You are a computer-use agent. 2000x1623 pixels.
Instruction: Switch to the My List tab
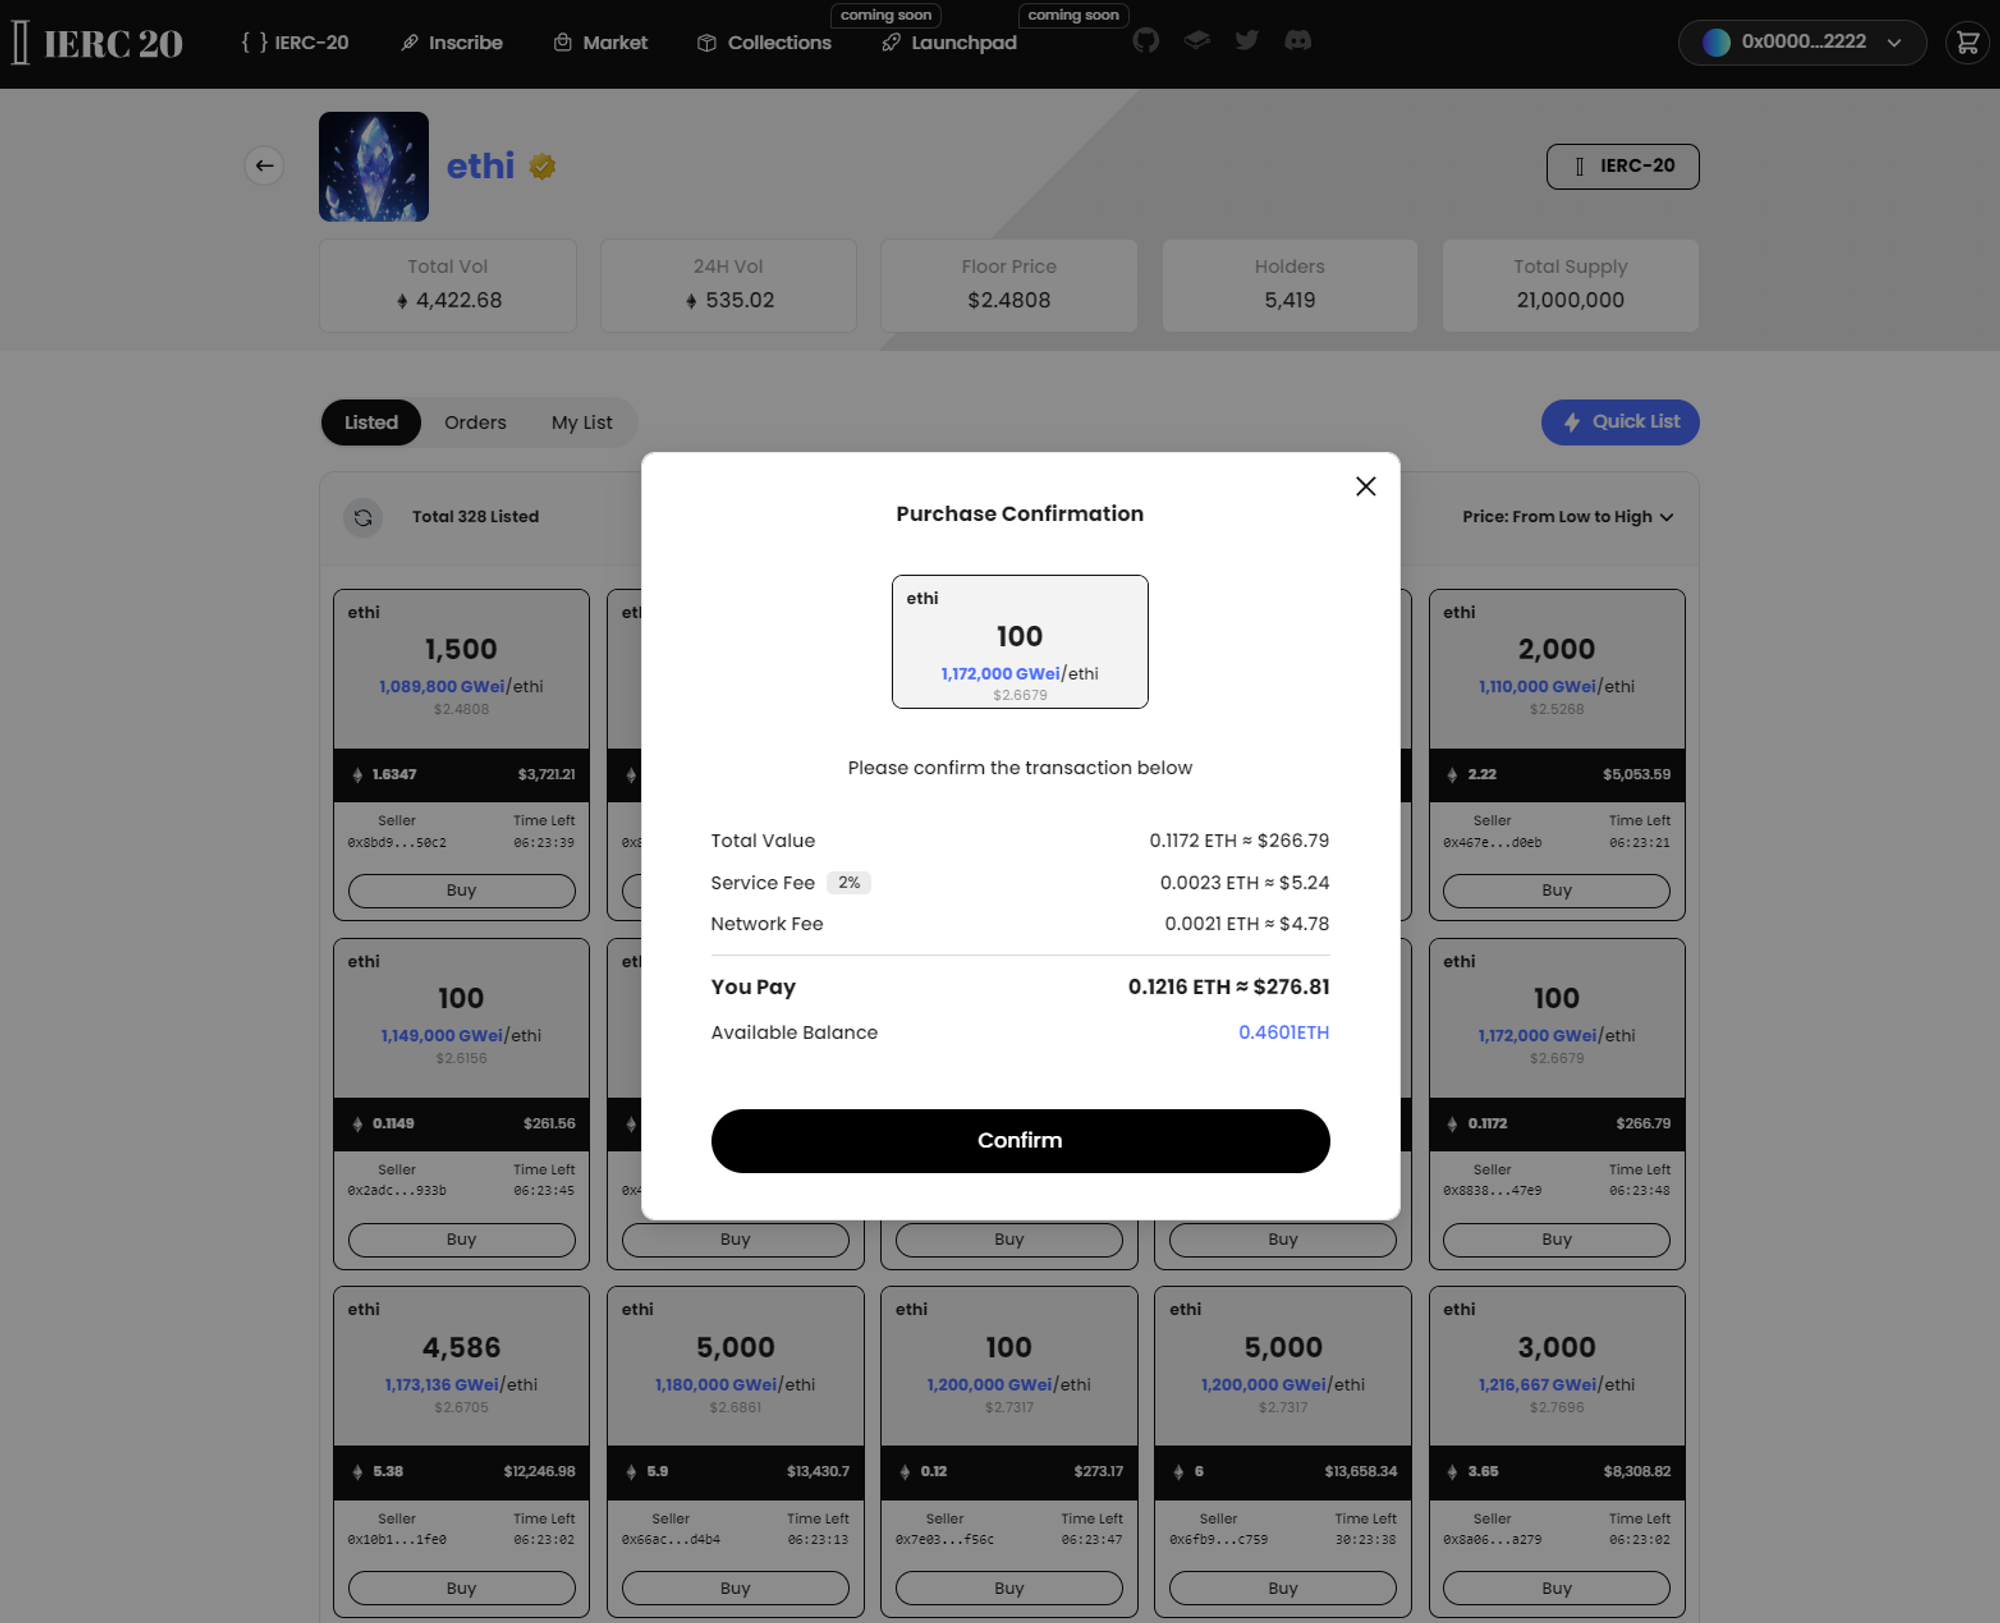pos(581,423)
